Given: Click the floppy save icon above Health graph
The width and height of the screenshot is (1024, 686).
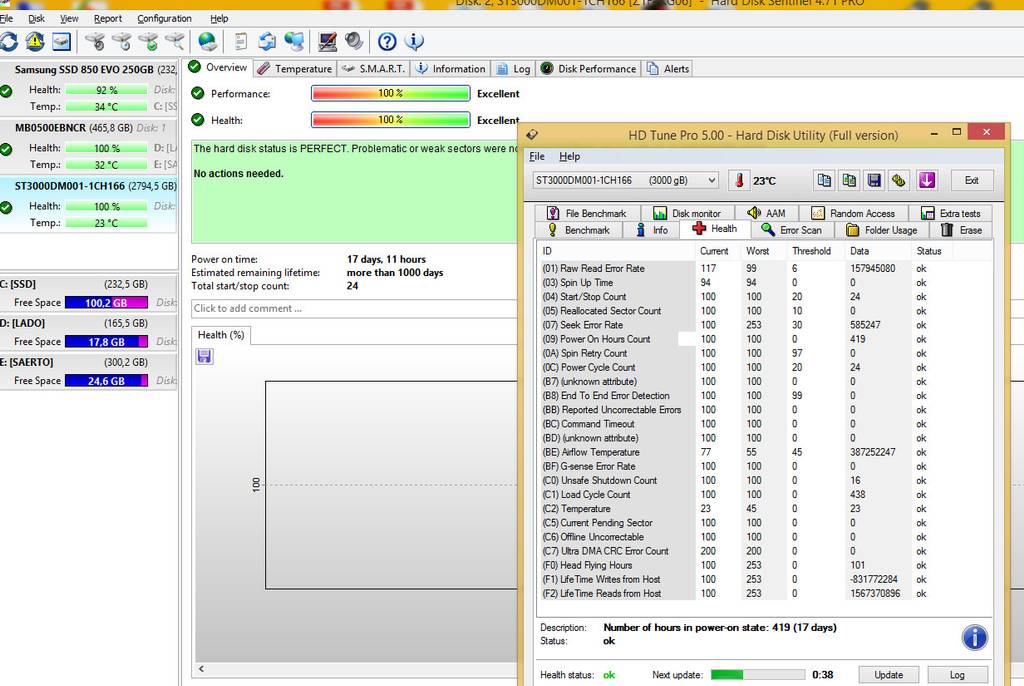Looking at the screenshot, I should point(204,356).
